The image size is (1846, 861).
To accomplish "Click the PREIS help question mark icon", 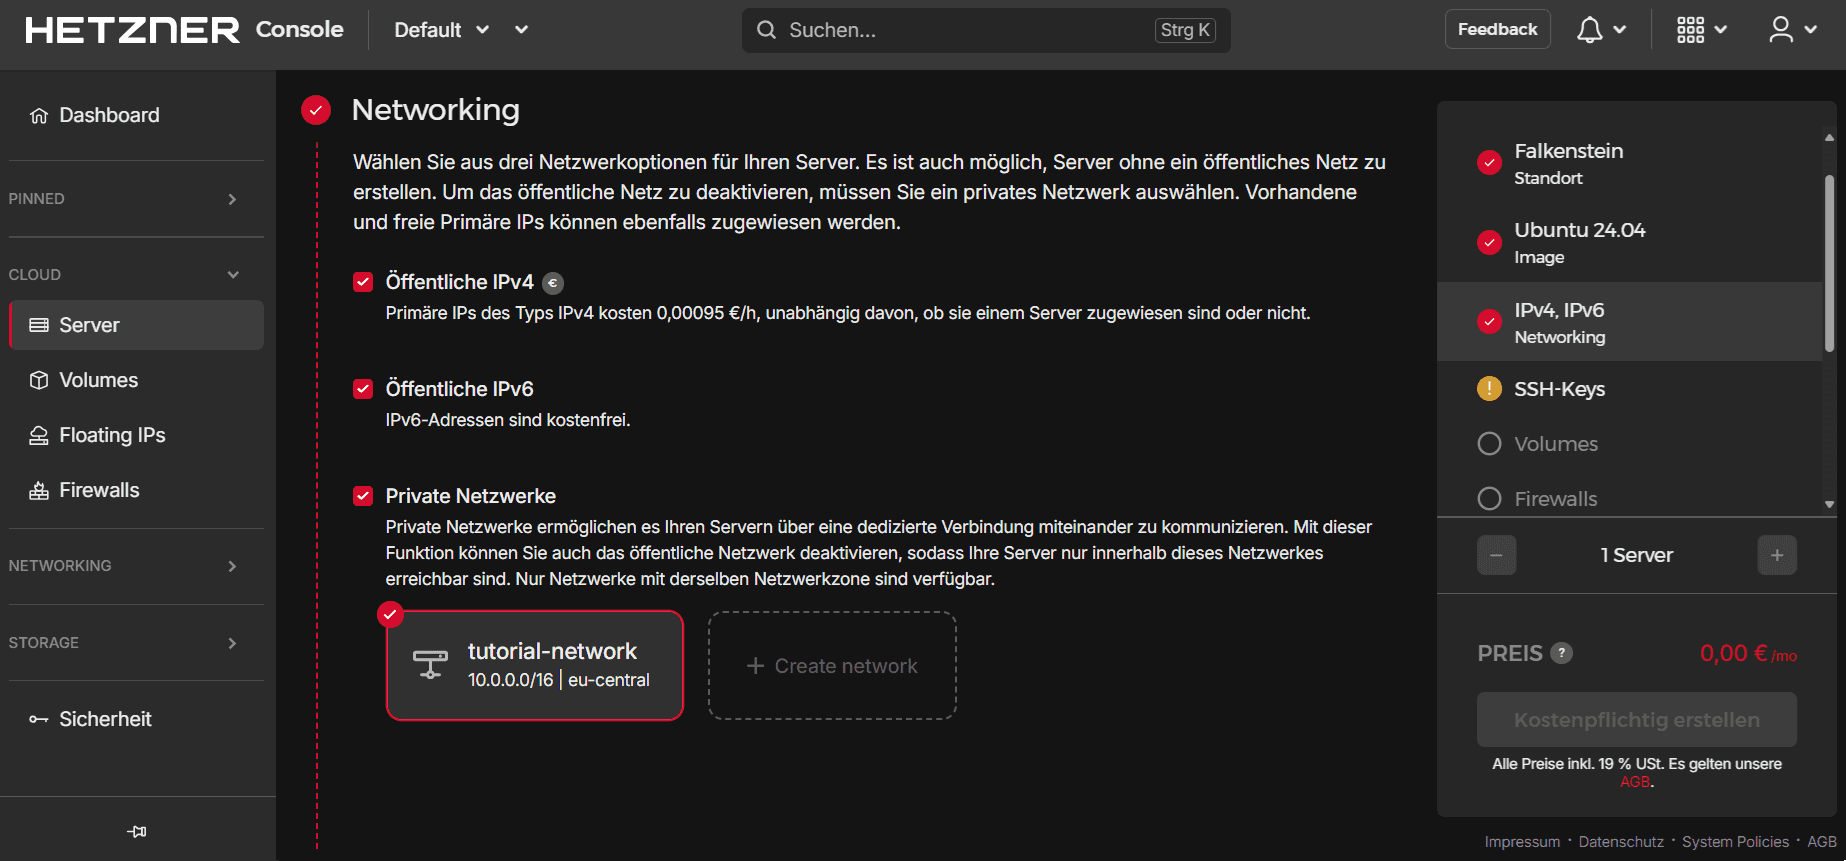I will pos(1561,653).
